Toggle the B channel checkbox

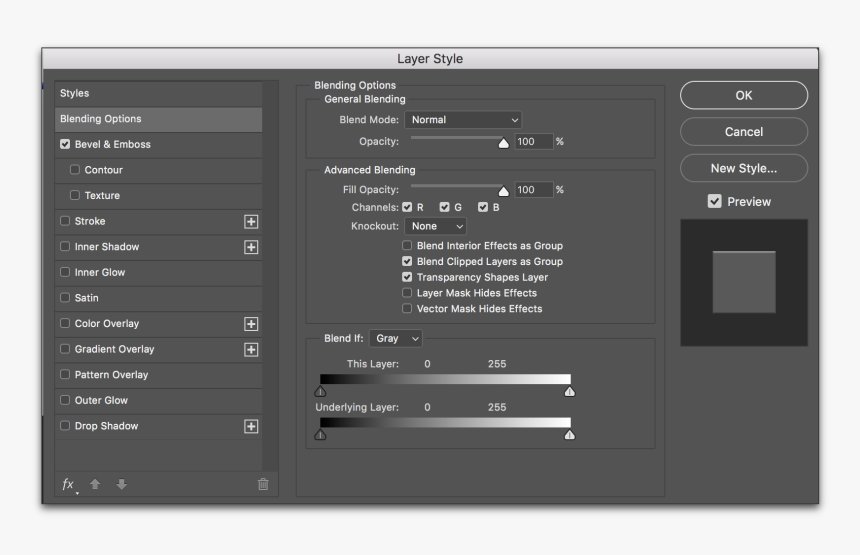pos(483,207)
